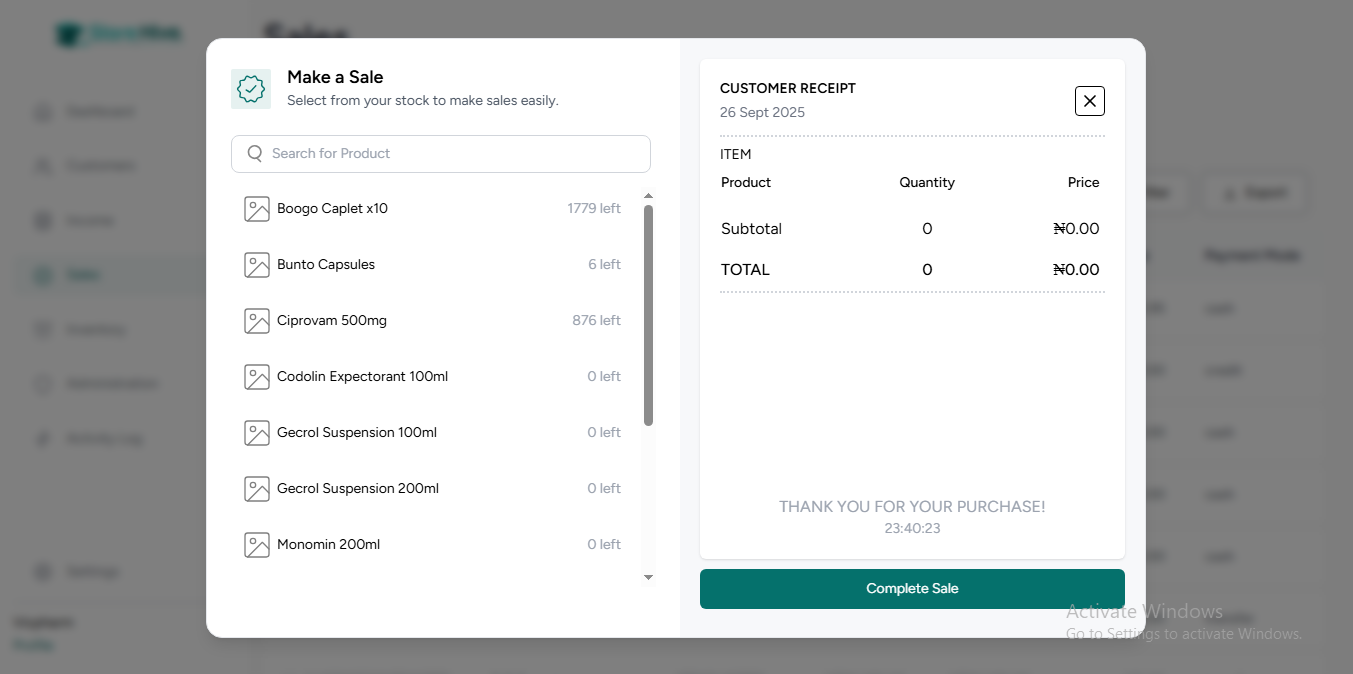Dismiss the receipt using the X button
Viewport: 1353px width, 674px height.
pos(1089,101)
